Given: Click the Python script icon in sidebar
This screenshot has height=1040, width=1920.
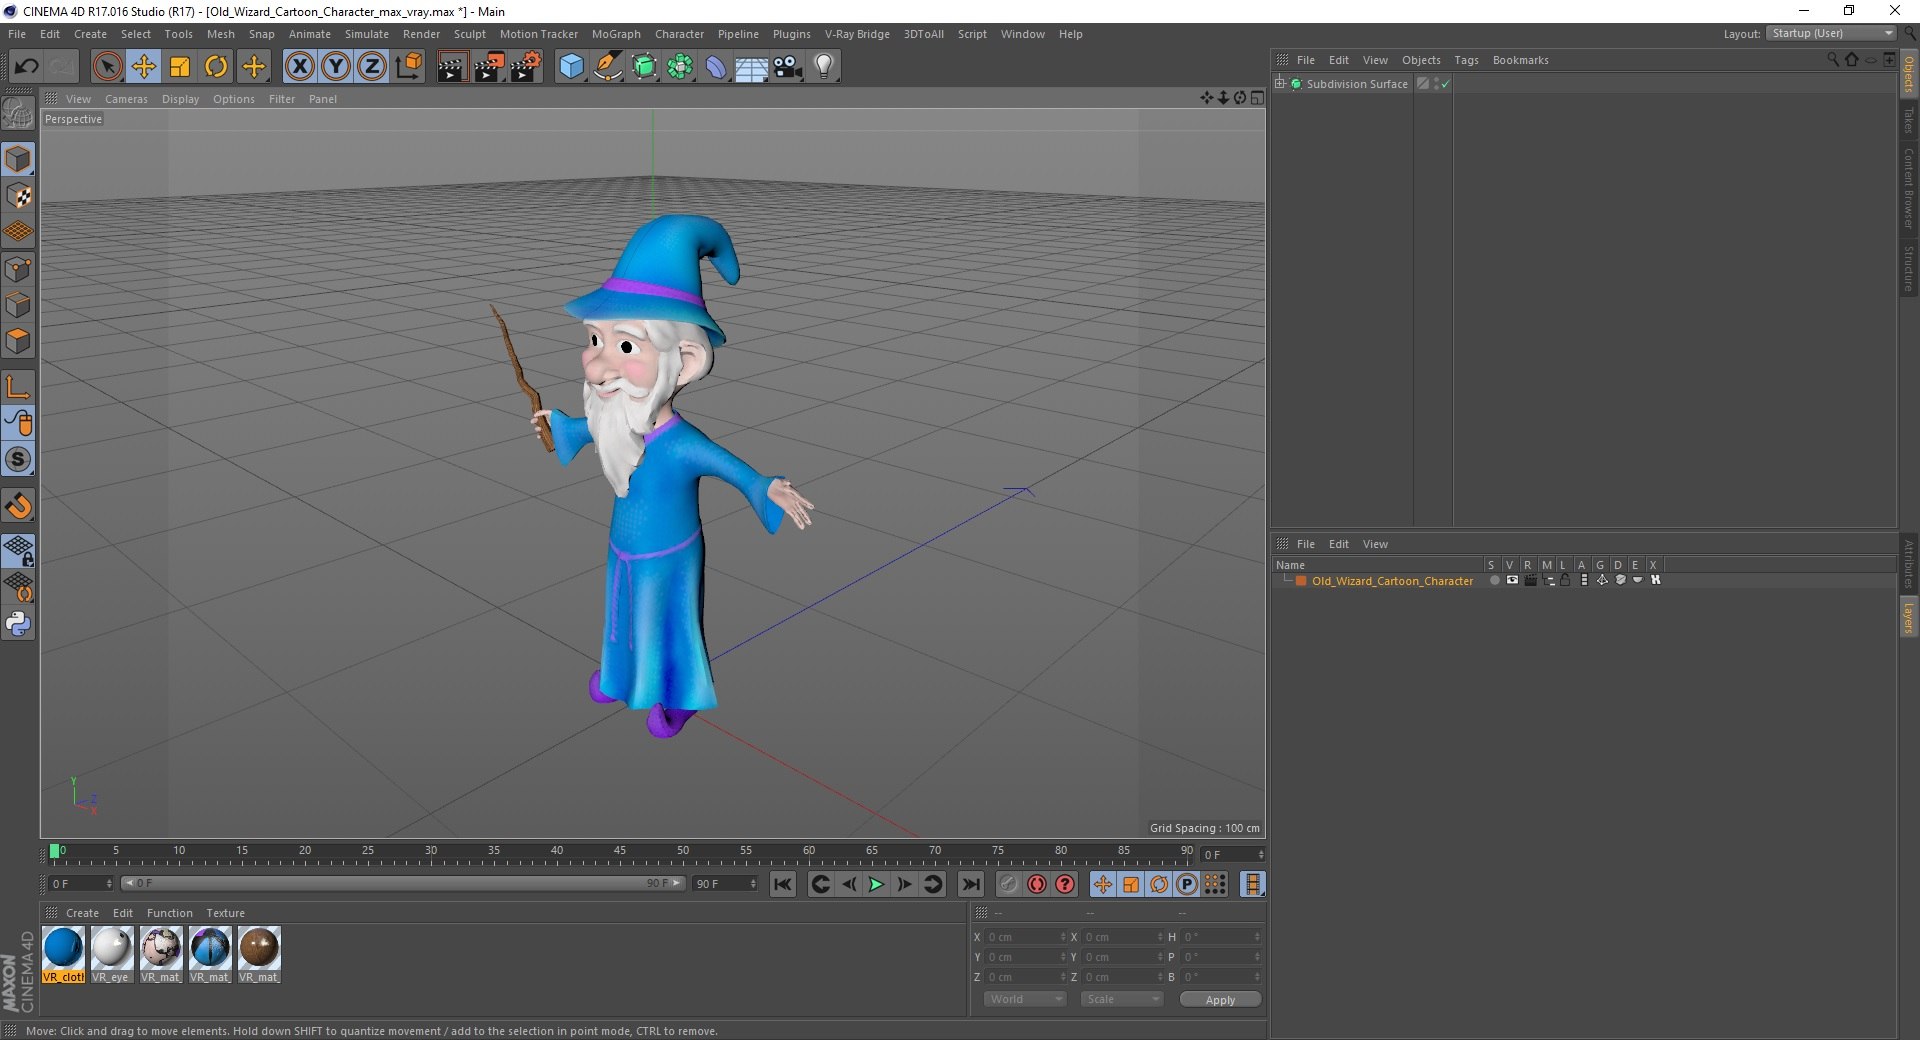Looking at the screenshot, I should click(x=18, y=624).
